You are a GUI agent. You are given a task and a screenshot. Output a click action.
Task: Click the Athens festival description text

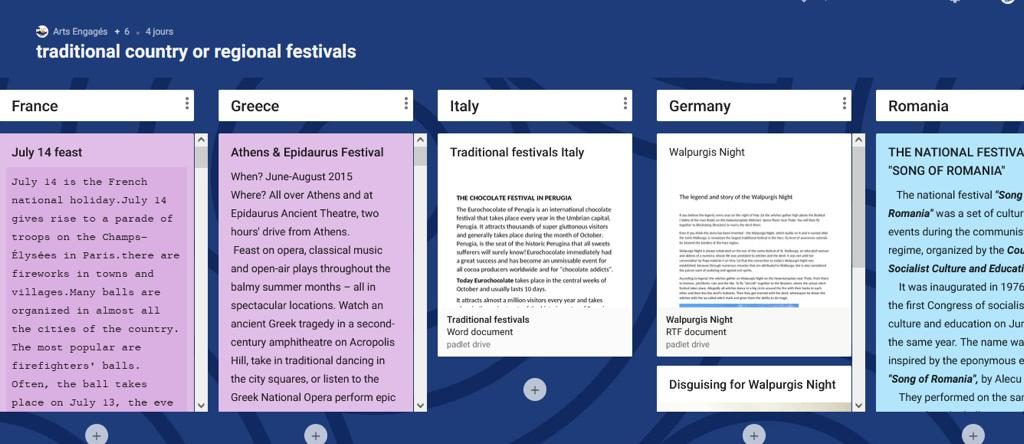[x=311, y=287]
